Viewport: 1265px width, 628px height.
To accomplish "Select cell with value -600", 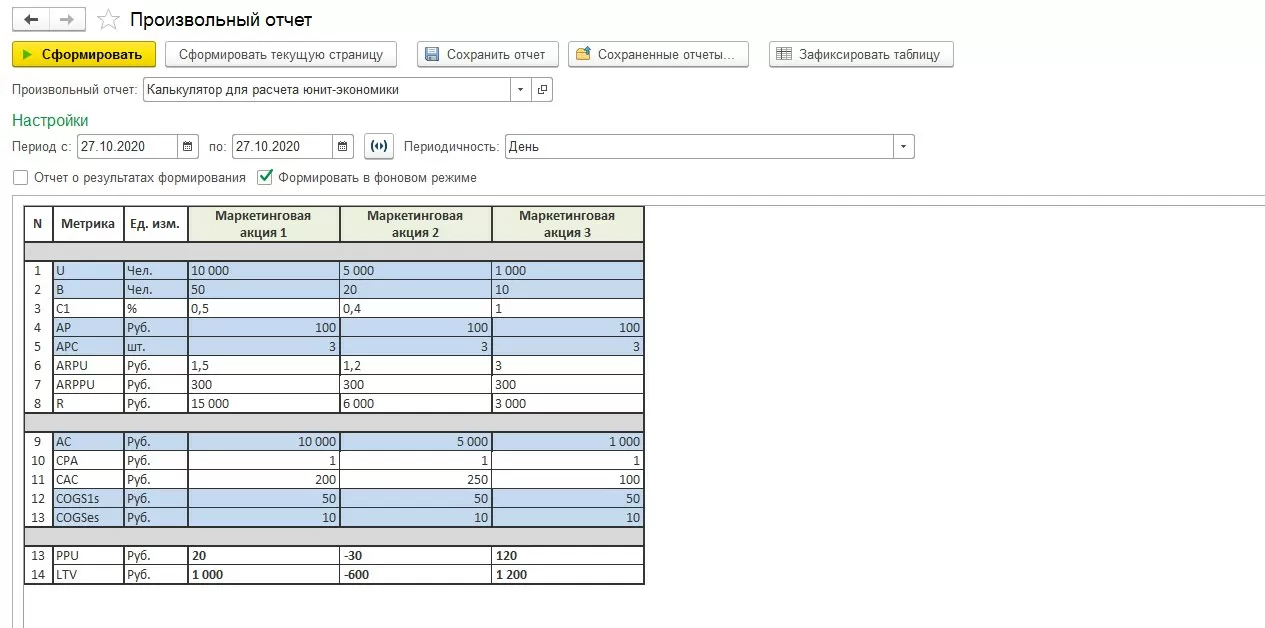I will [x=415, y=575].
